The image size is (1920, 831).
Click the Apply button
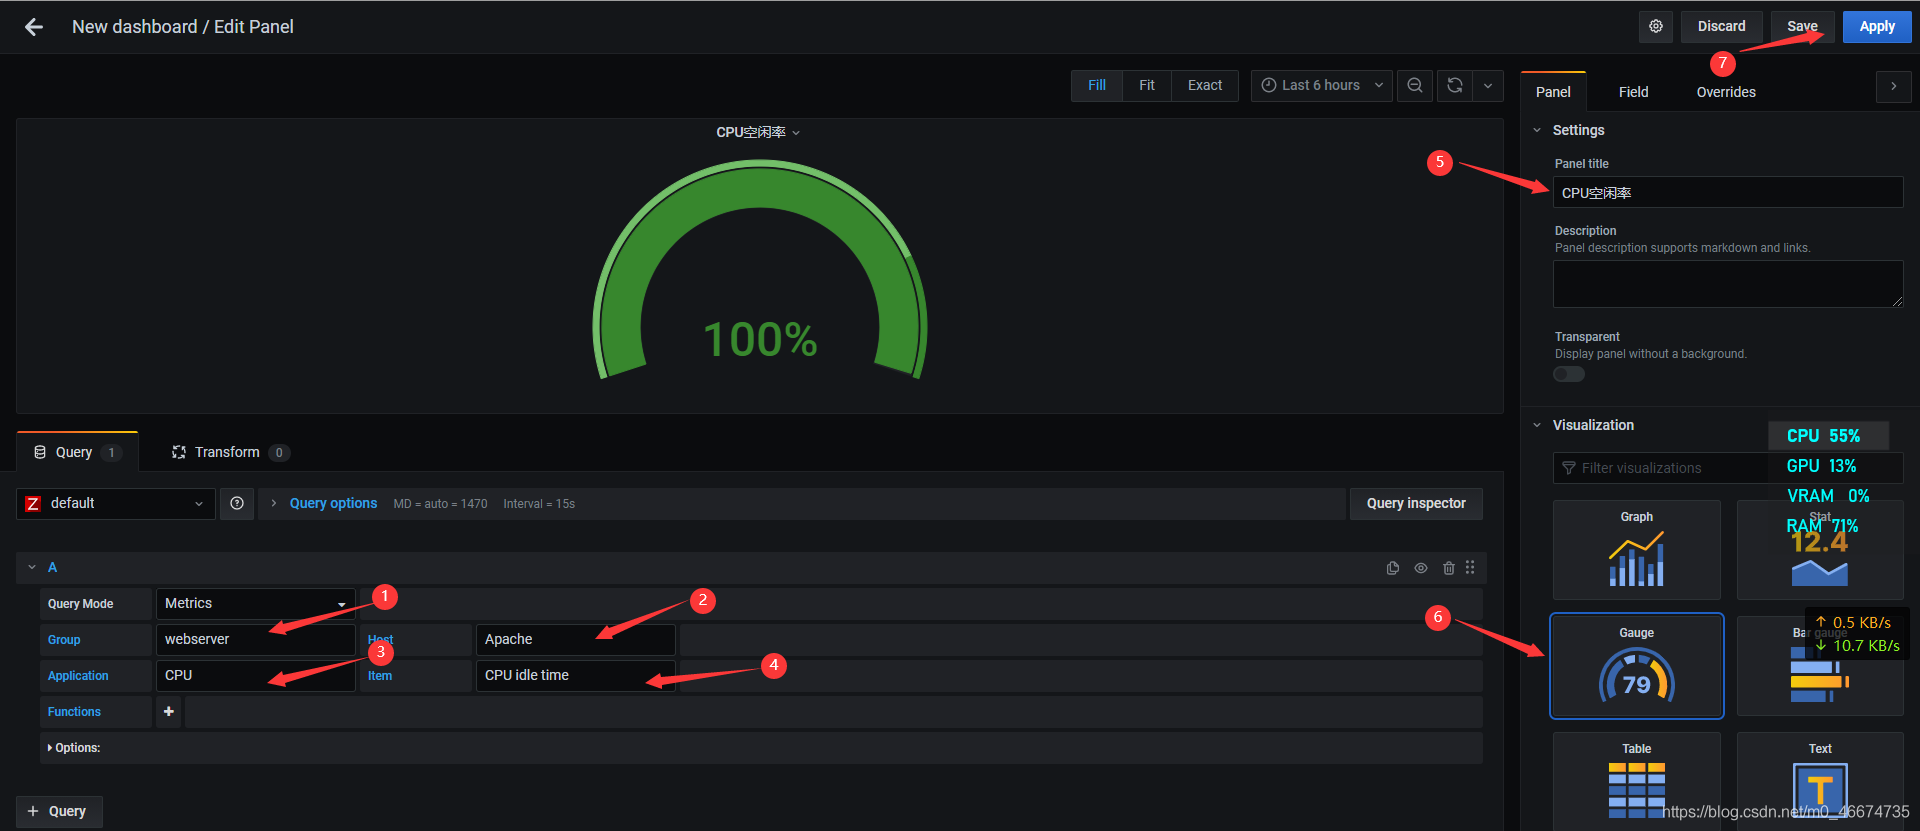pos(1876,27)
